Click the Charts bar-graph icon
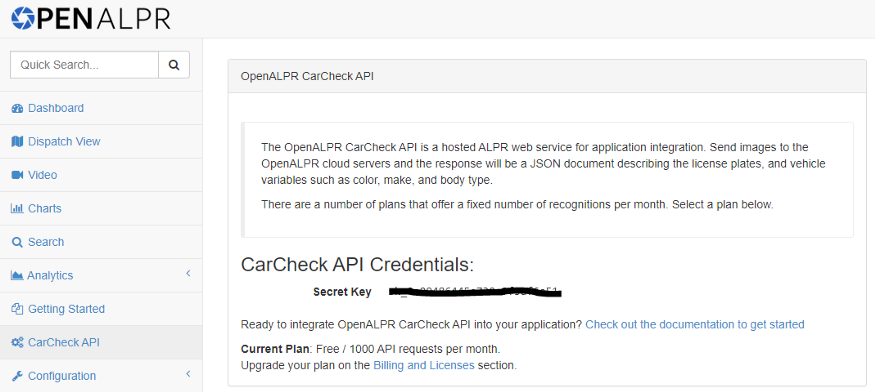The image size is (875, 392). point(17,209)
